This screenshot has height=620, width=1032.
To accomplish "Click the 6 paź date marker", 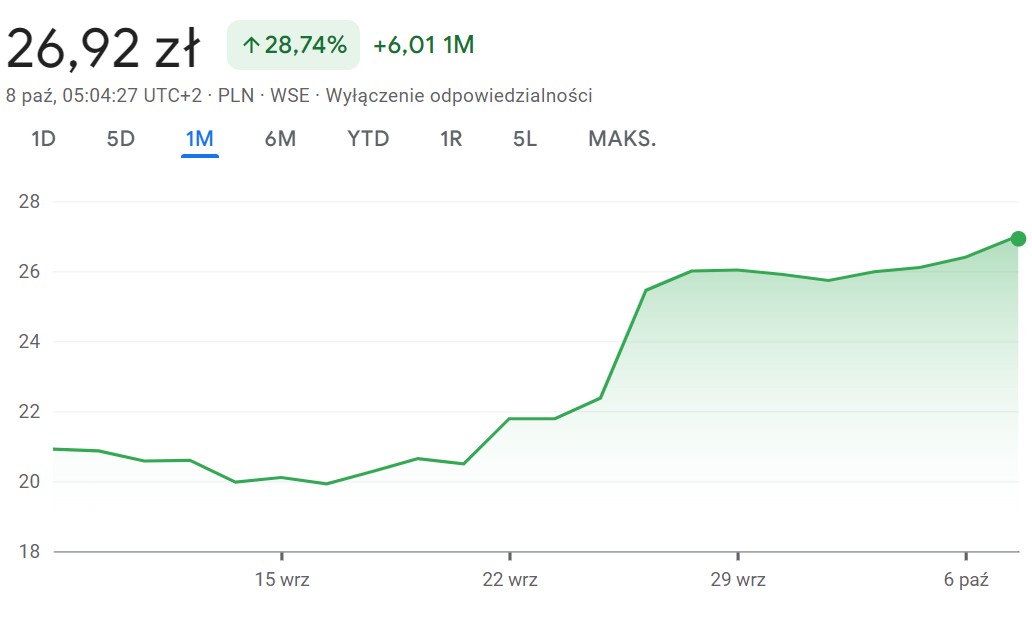I will [x=966, y=580].
